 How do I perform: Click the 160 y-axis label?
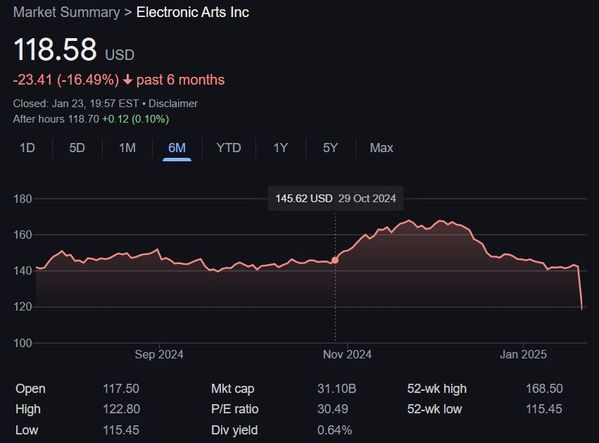point(23,234)
